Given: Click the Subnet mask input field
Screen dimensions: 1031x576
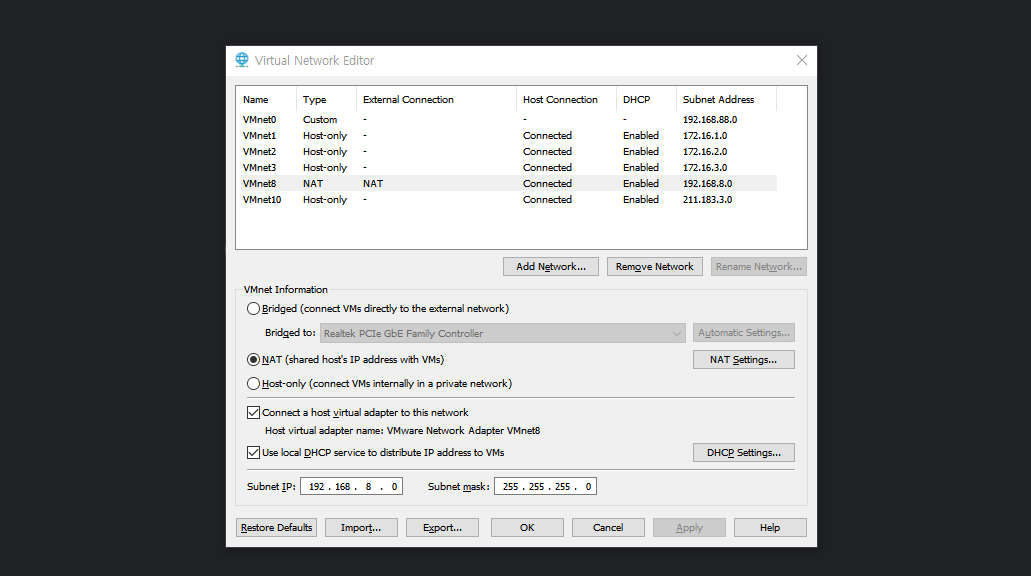Looking at the screenshot, I should (545, 487).
